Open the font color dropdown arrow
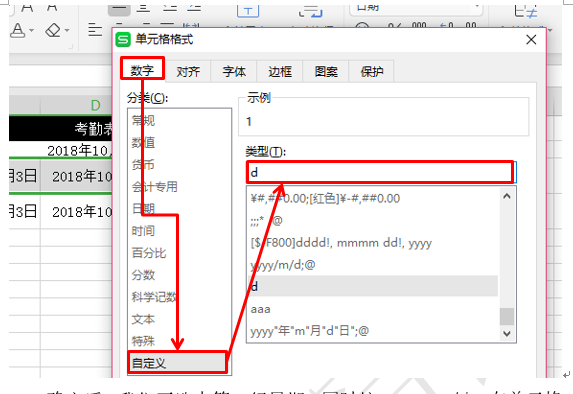 (x=31, y=31)
